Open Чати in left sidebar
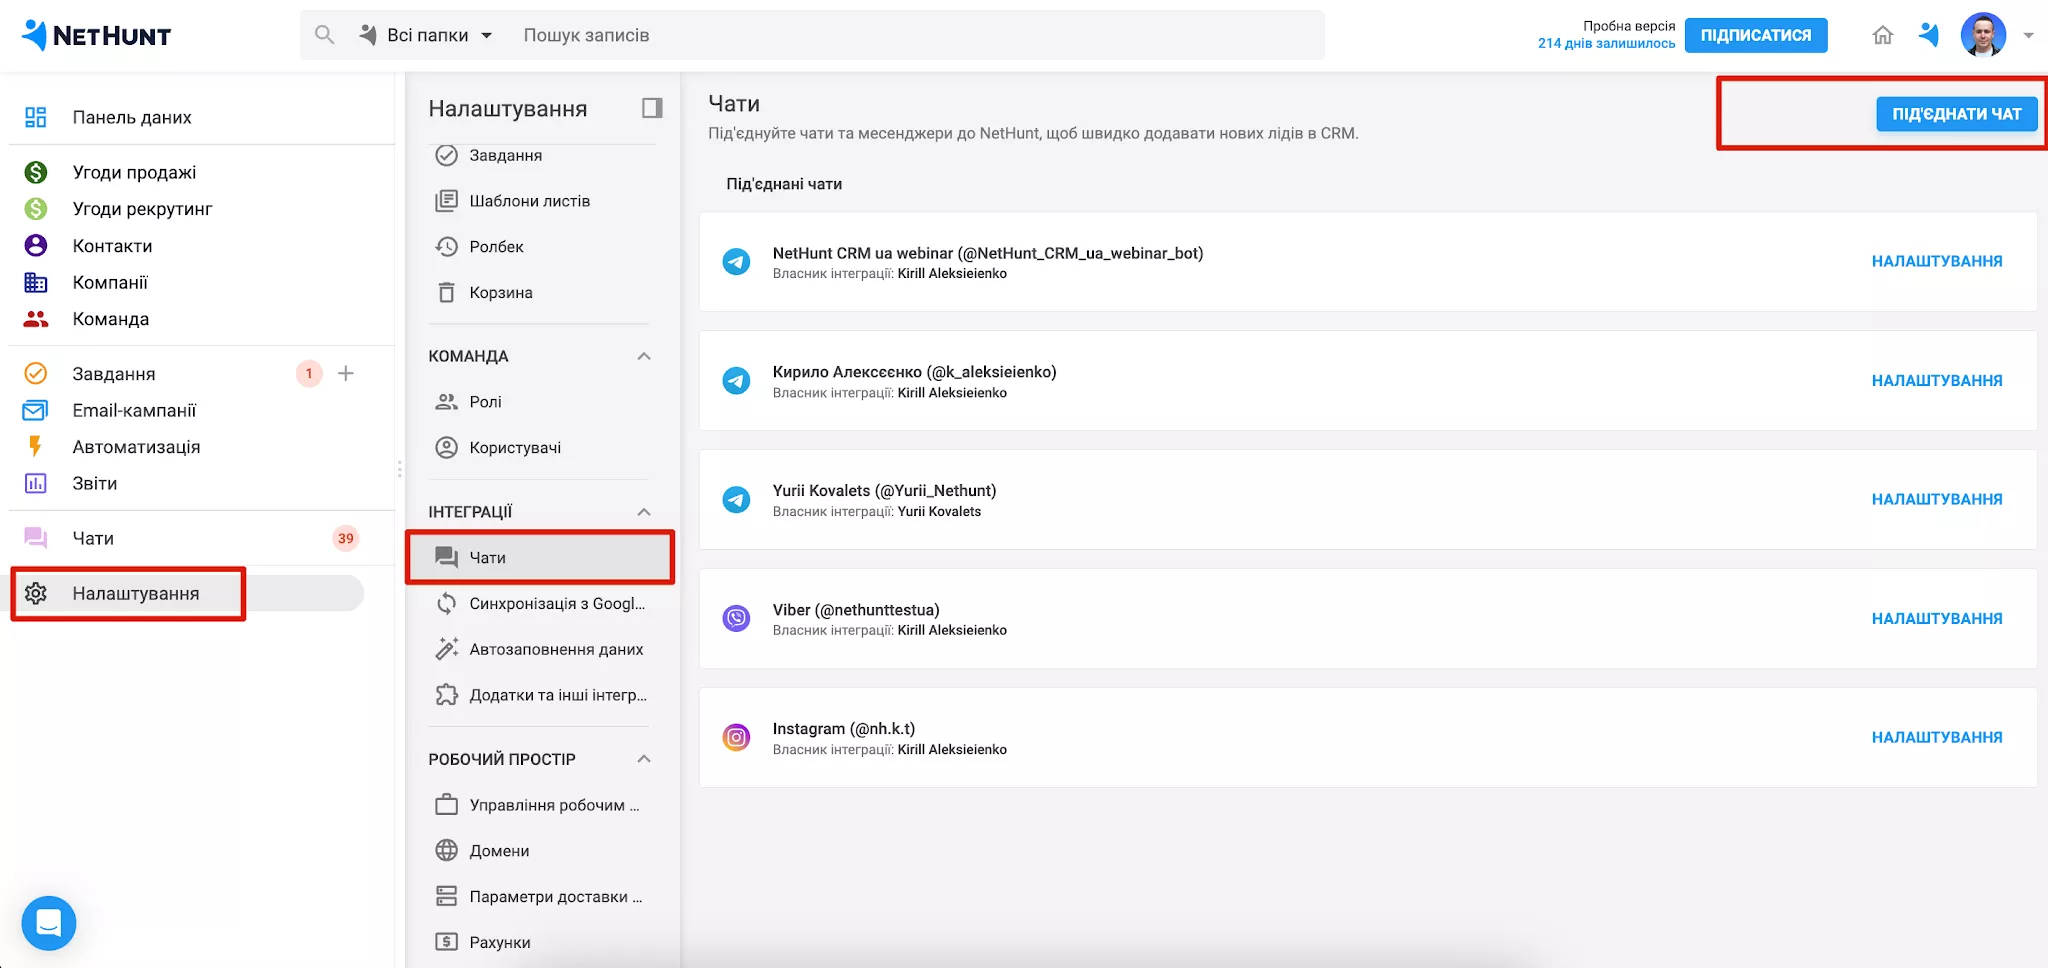The width and height of the screenshot is (2048, 968). tap(93, 538)
